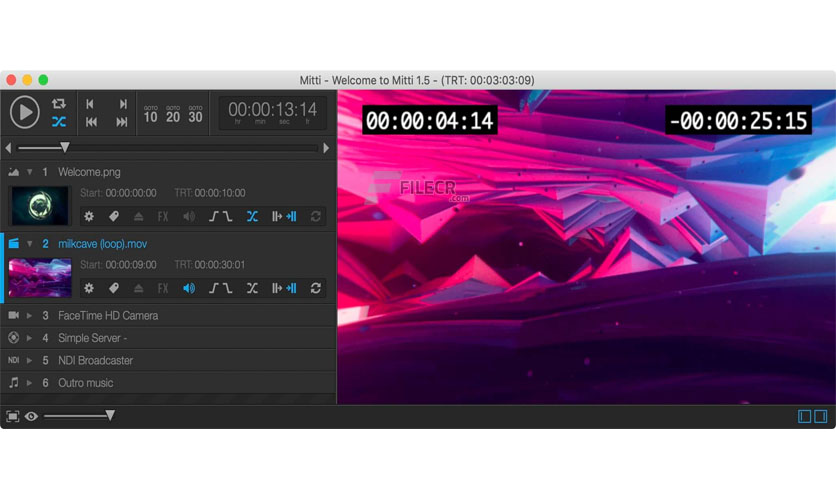Collapse the Welcome.png cue disclosure triangle
The image size is (836, 484).
[30, 172]
